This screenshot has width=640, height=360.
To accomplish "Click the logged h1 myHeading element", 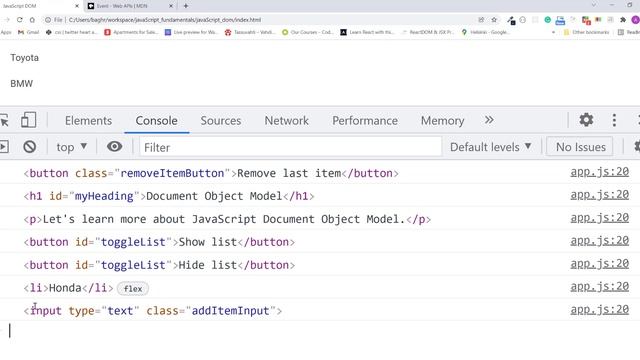I will pyautogui.click(x=169, y=196).
